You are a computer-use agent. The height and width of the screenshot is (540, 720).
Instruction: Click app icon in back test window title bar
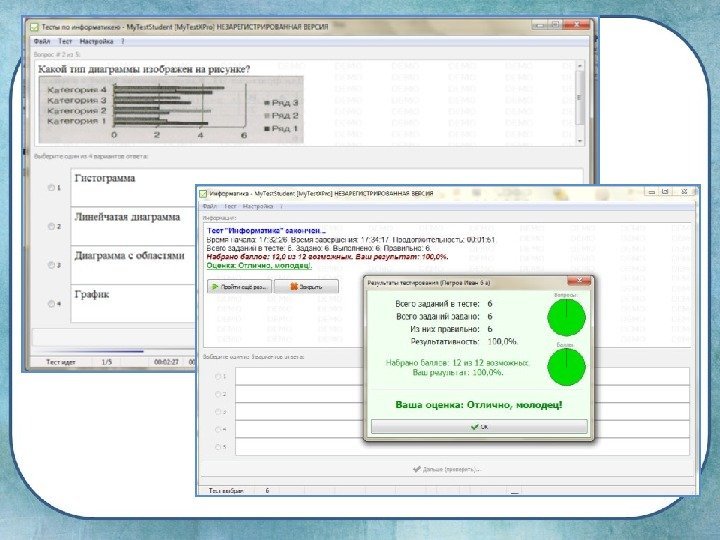(x=34, y=27)
